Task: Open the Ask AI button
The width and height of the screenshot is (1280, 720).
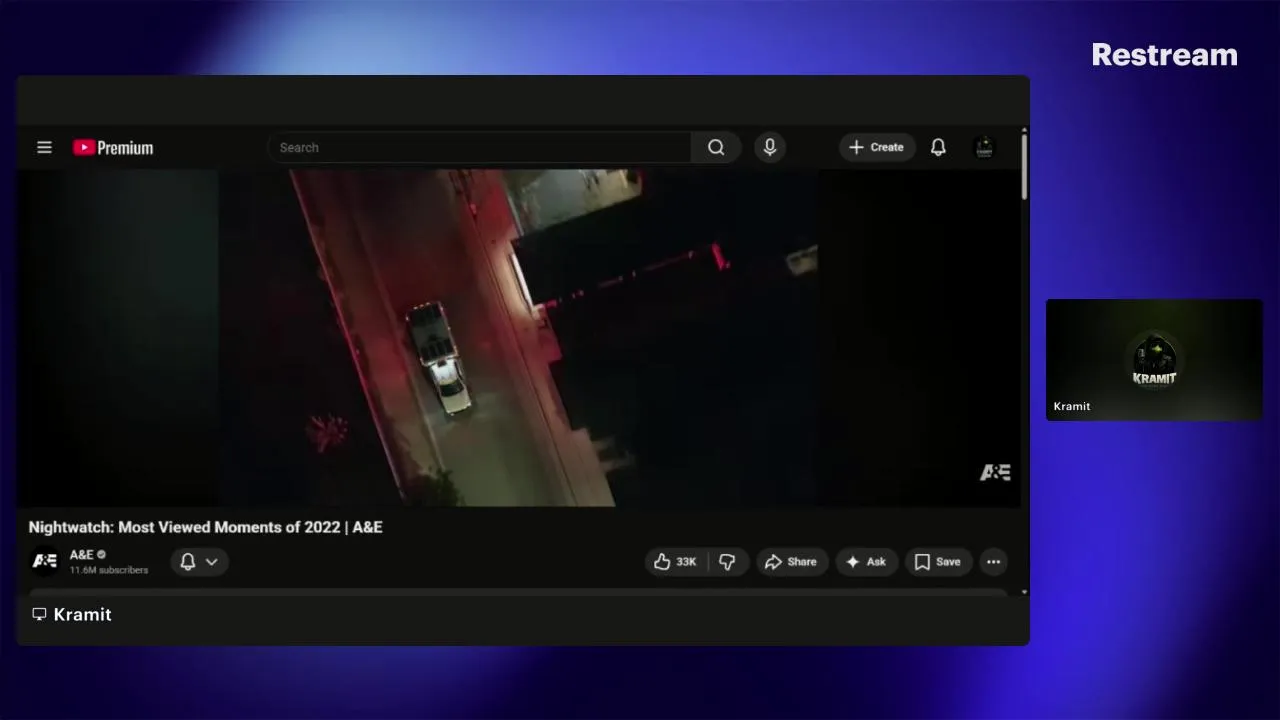Action: coord(867,562)
